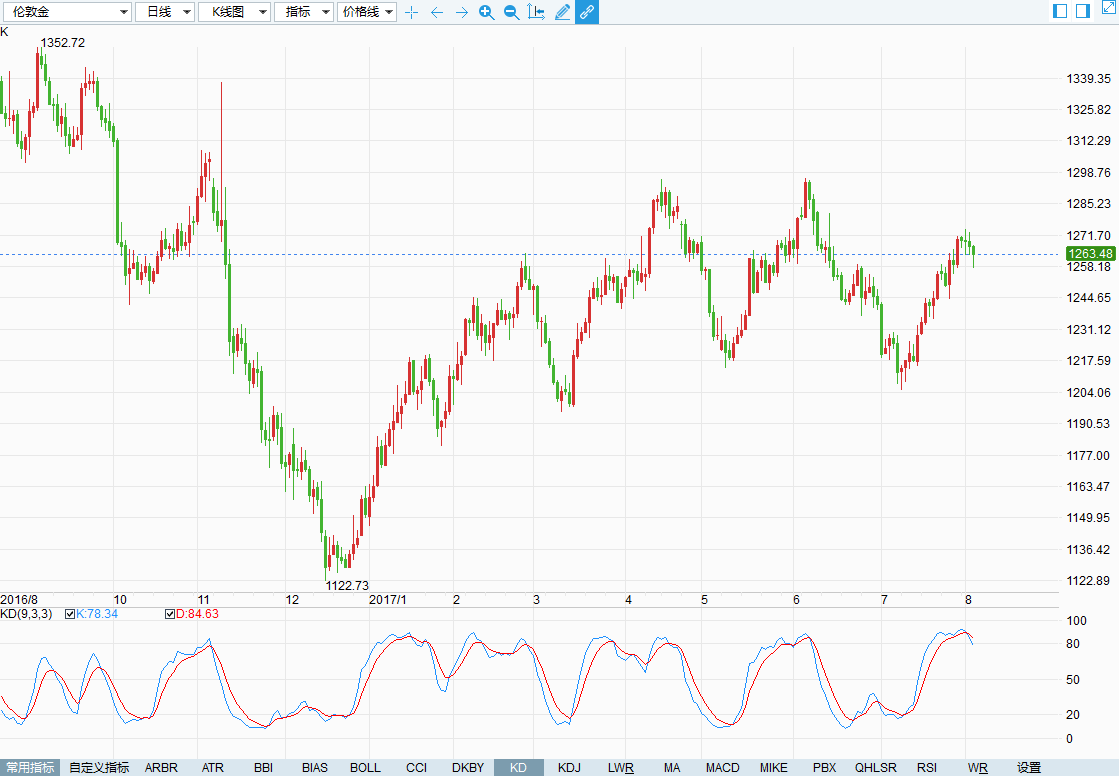
Task: Click the left arrow to move back
Action: (437, 12)
